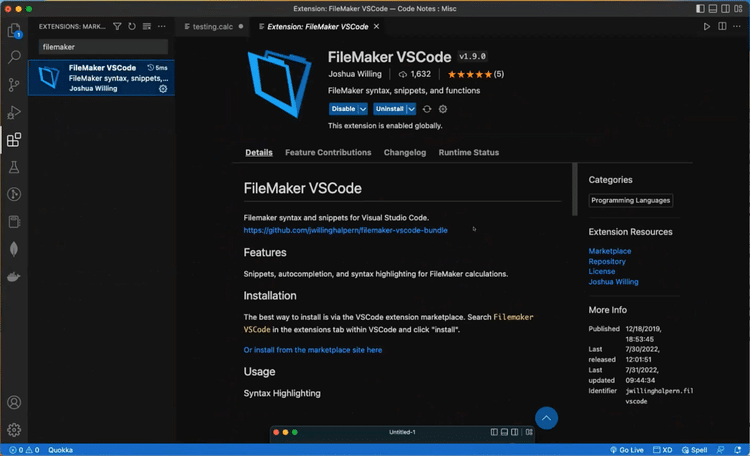Image resolution: width=750 pixels, height=456 pixels.
Task: Select the Extensions view icon
Action: pyautogui.click(x=14, y=140)
